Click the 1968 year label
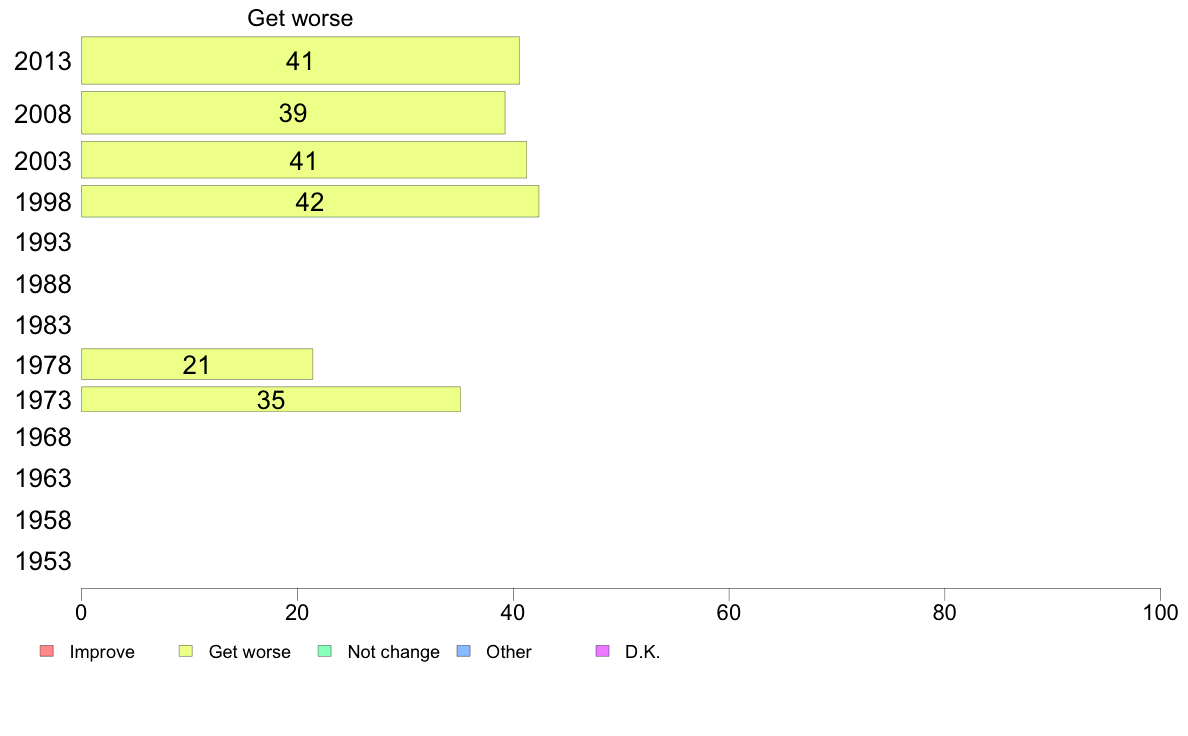1188x736 pixels. pyautogui.click(x=43, y=437)
